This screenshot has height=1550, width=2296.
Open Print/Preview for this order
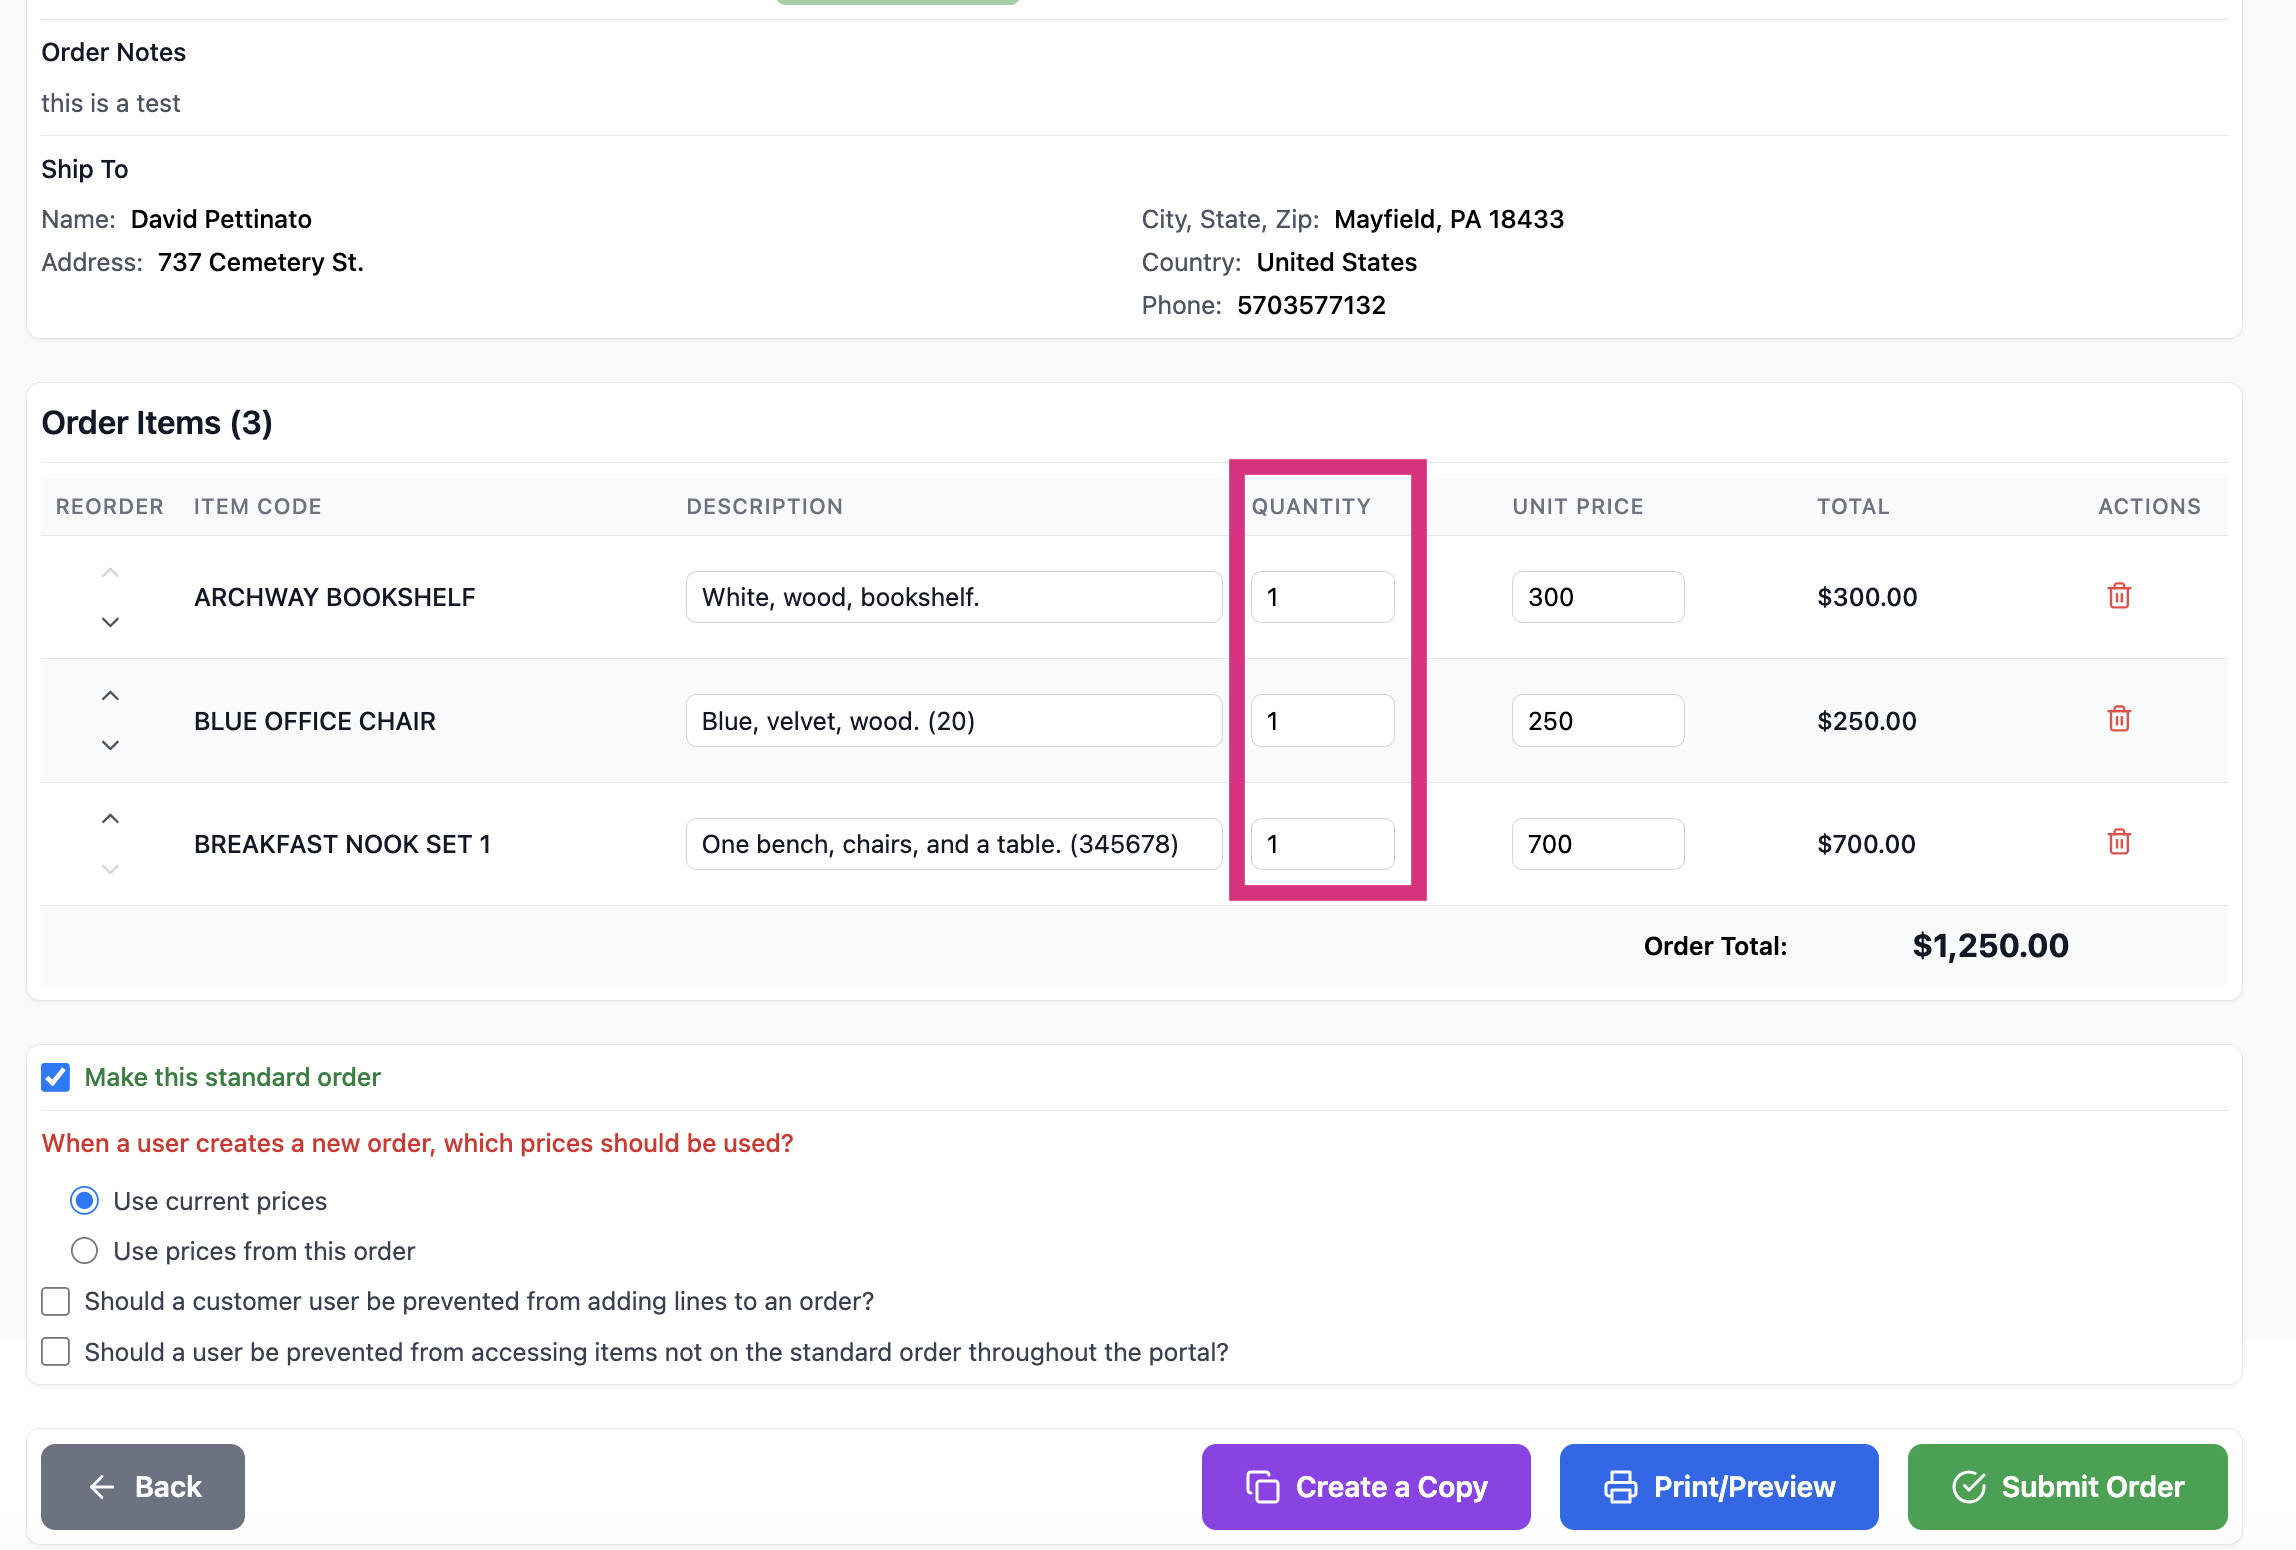point(1719,1486)
